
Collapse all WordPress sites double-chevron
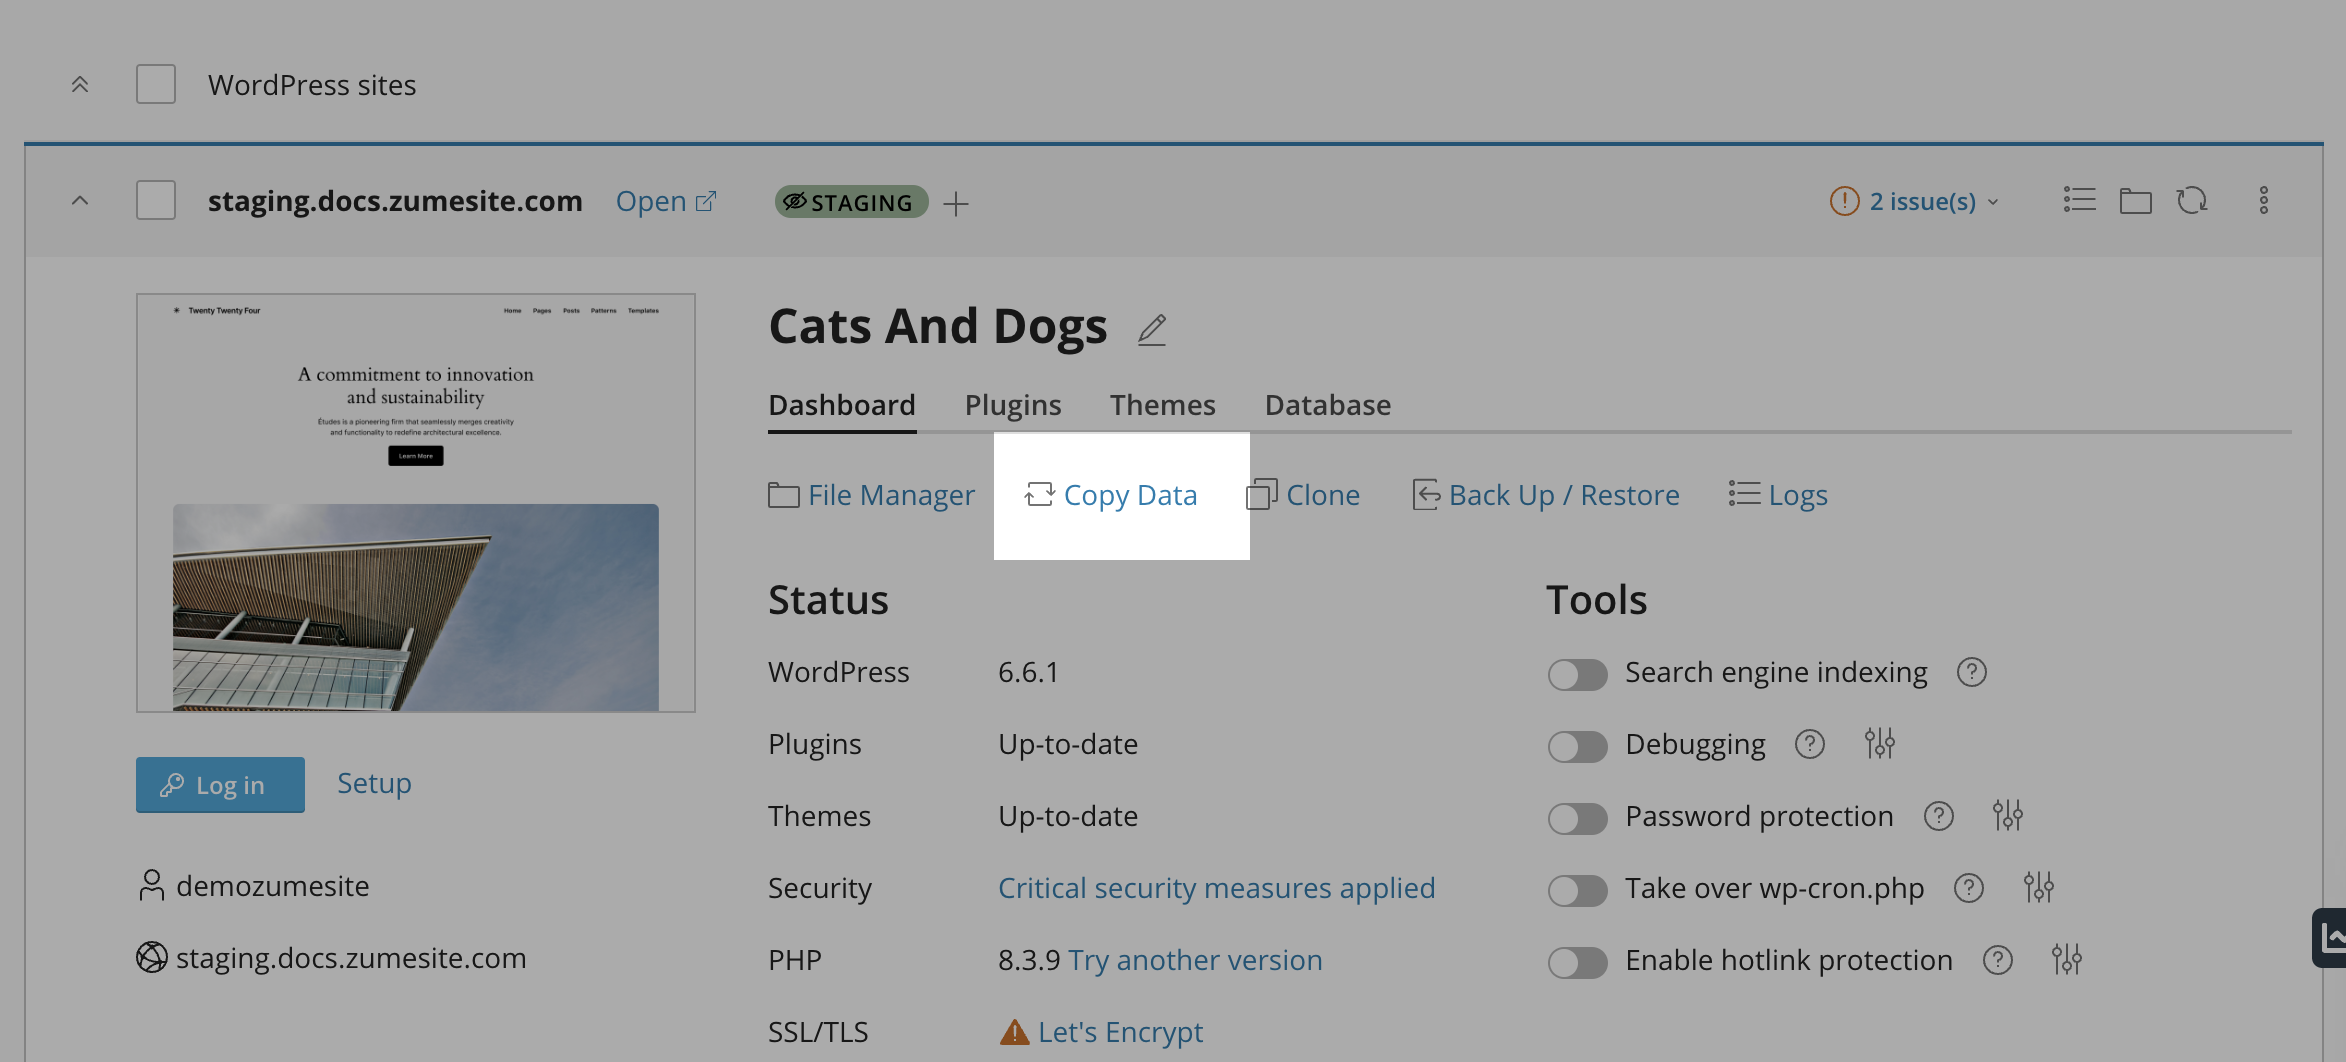coord(80,85)
